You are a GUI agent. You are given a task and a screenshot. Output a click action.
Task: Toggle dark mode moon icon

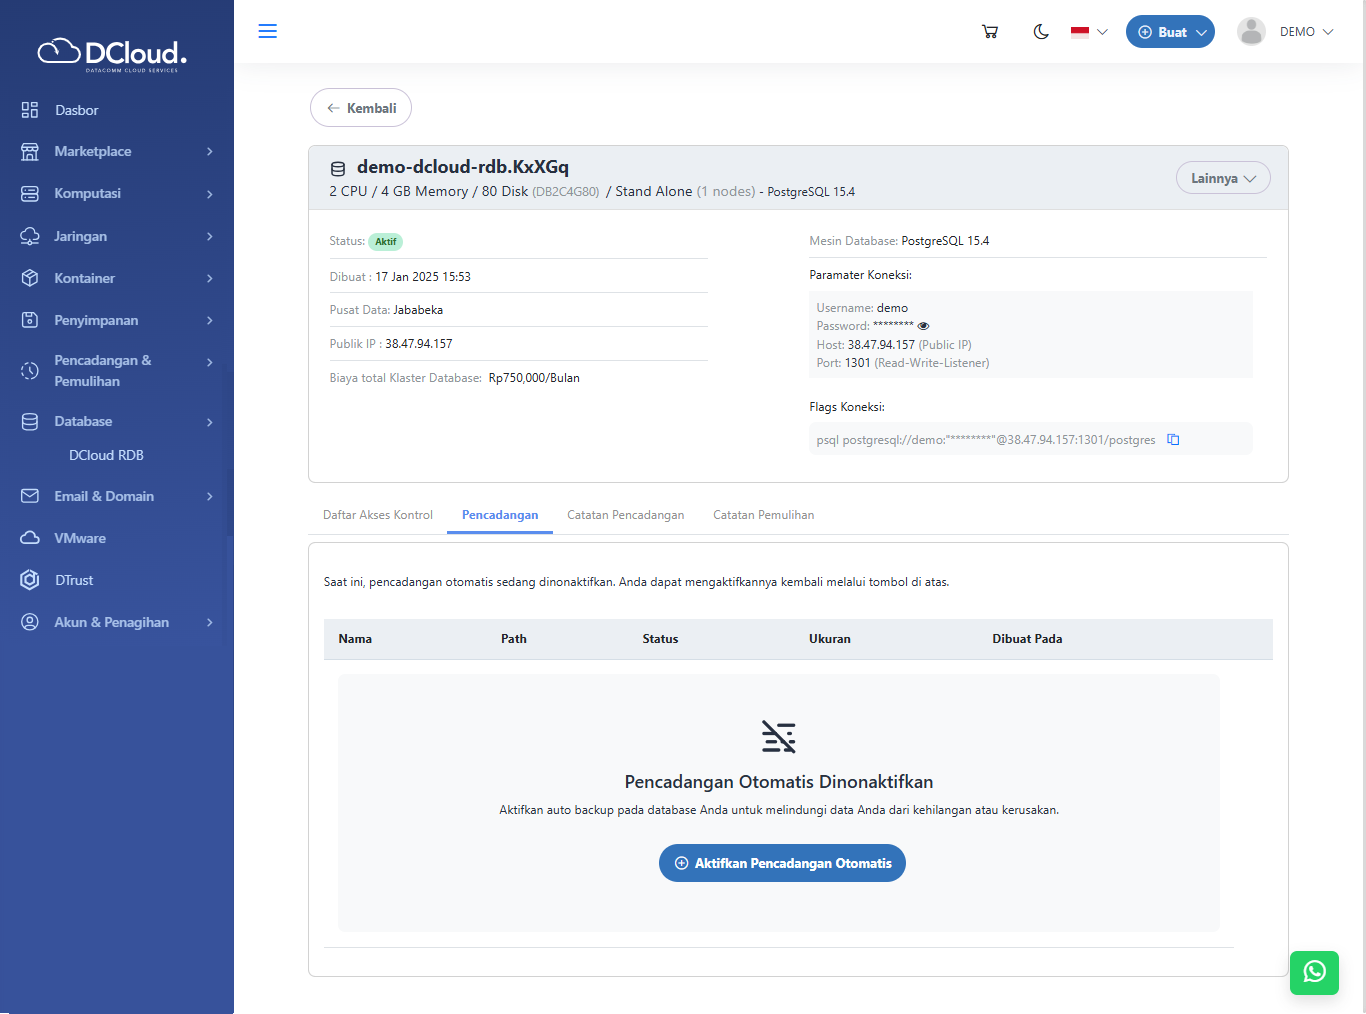1041,32
